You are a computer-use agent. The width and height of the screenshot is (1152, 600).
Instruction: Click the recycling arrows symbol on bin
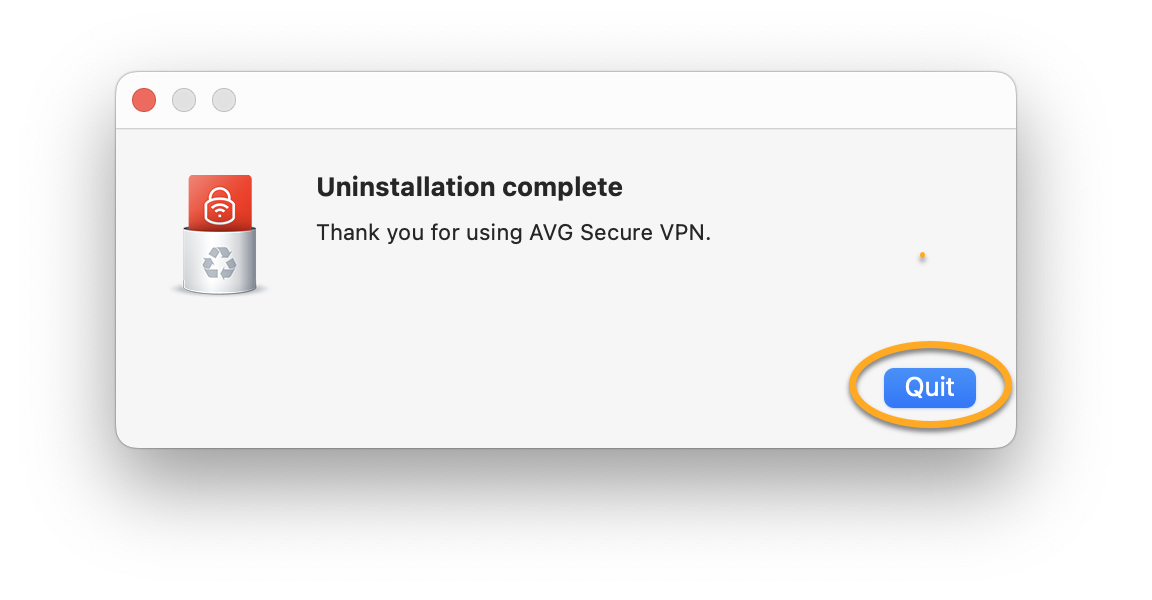[219, 264]
